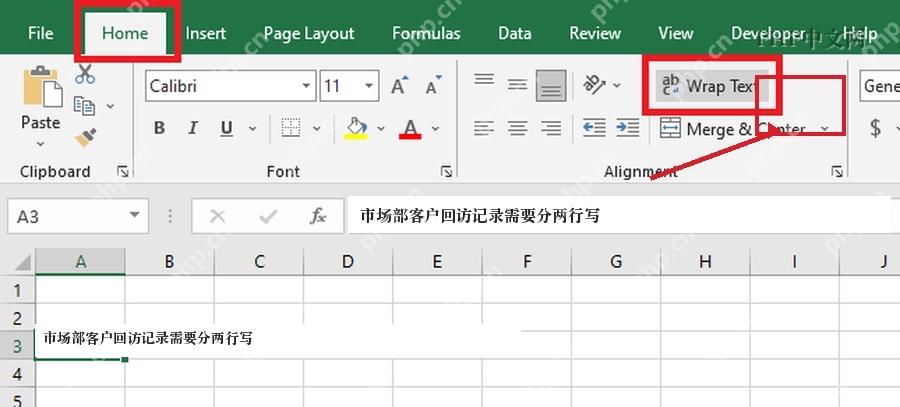Select column D header
The height and width of the screenshot is (407, 900).
(x=348, y=262)
